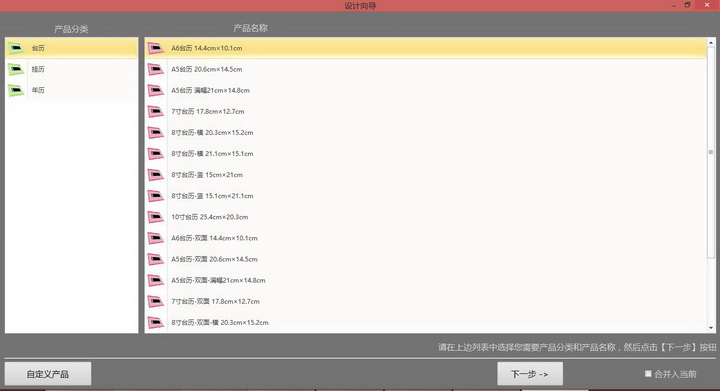Click the green icon beside 年历 category
720x391 pixels.
16,90
